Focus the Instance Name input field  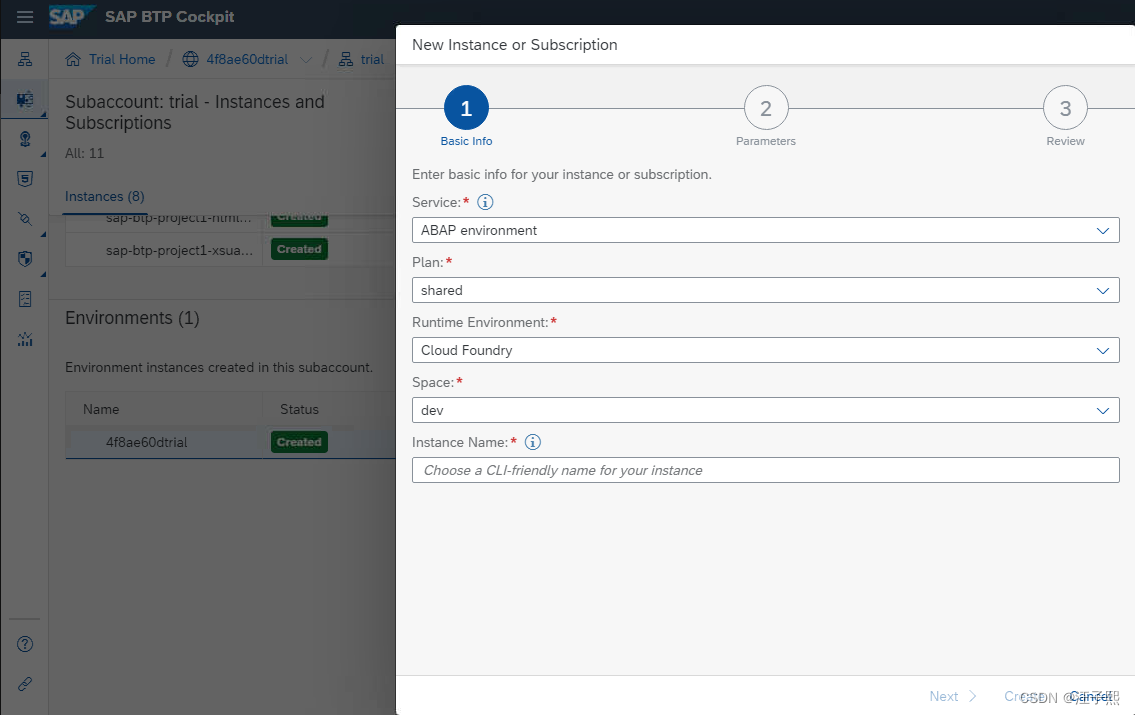point(765,470)
